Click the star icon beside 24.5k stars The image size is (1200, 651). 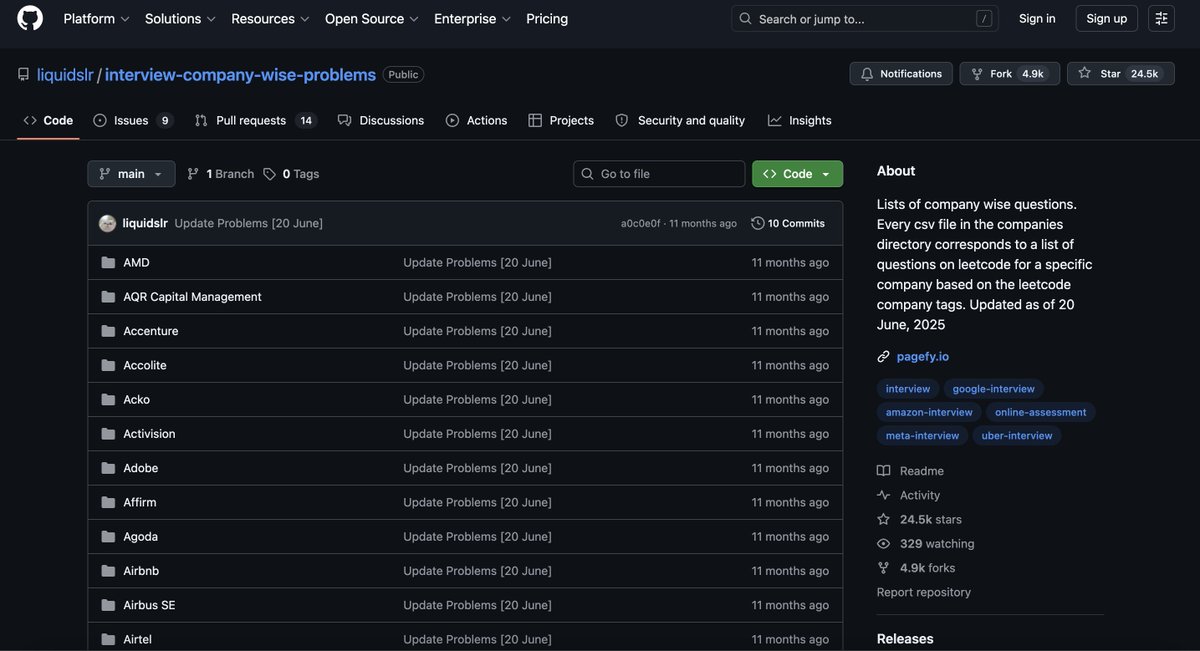point(883,519)
